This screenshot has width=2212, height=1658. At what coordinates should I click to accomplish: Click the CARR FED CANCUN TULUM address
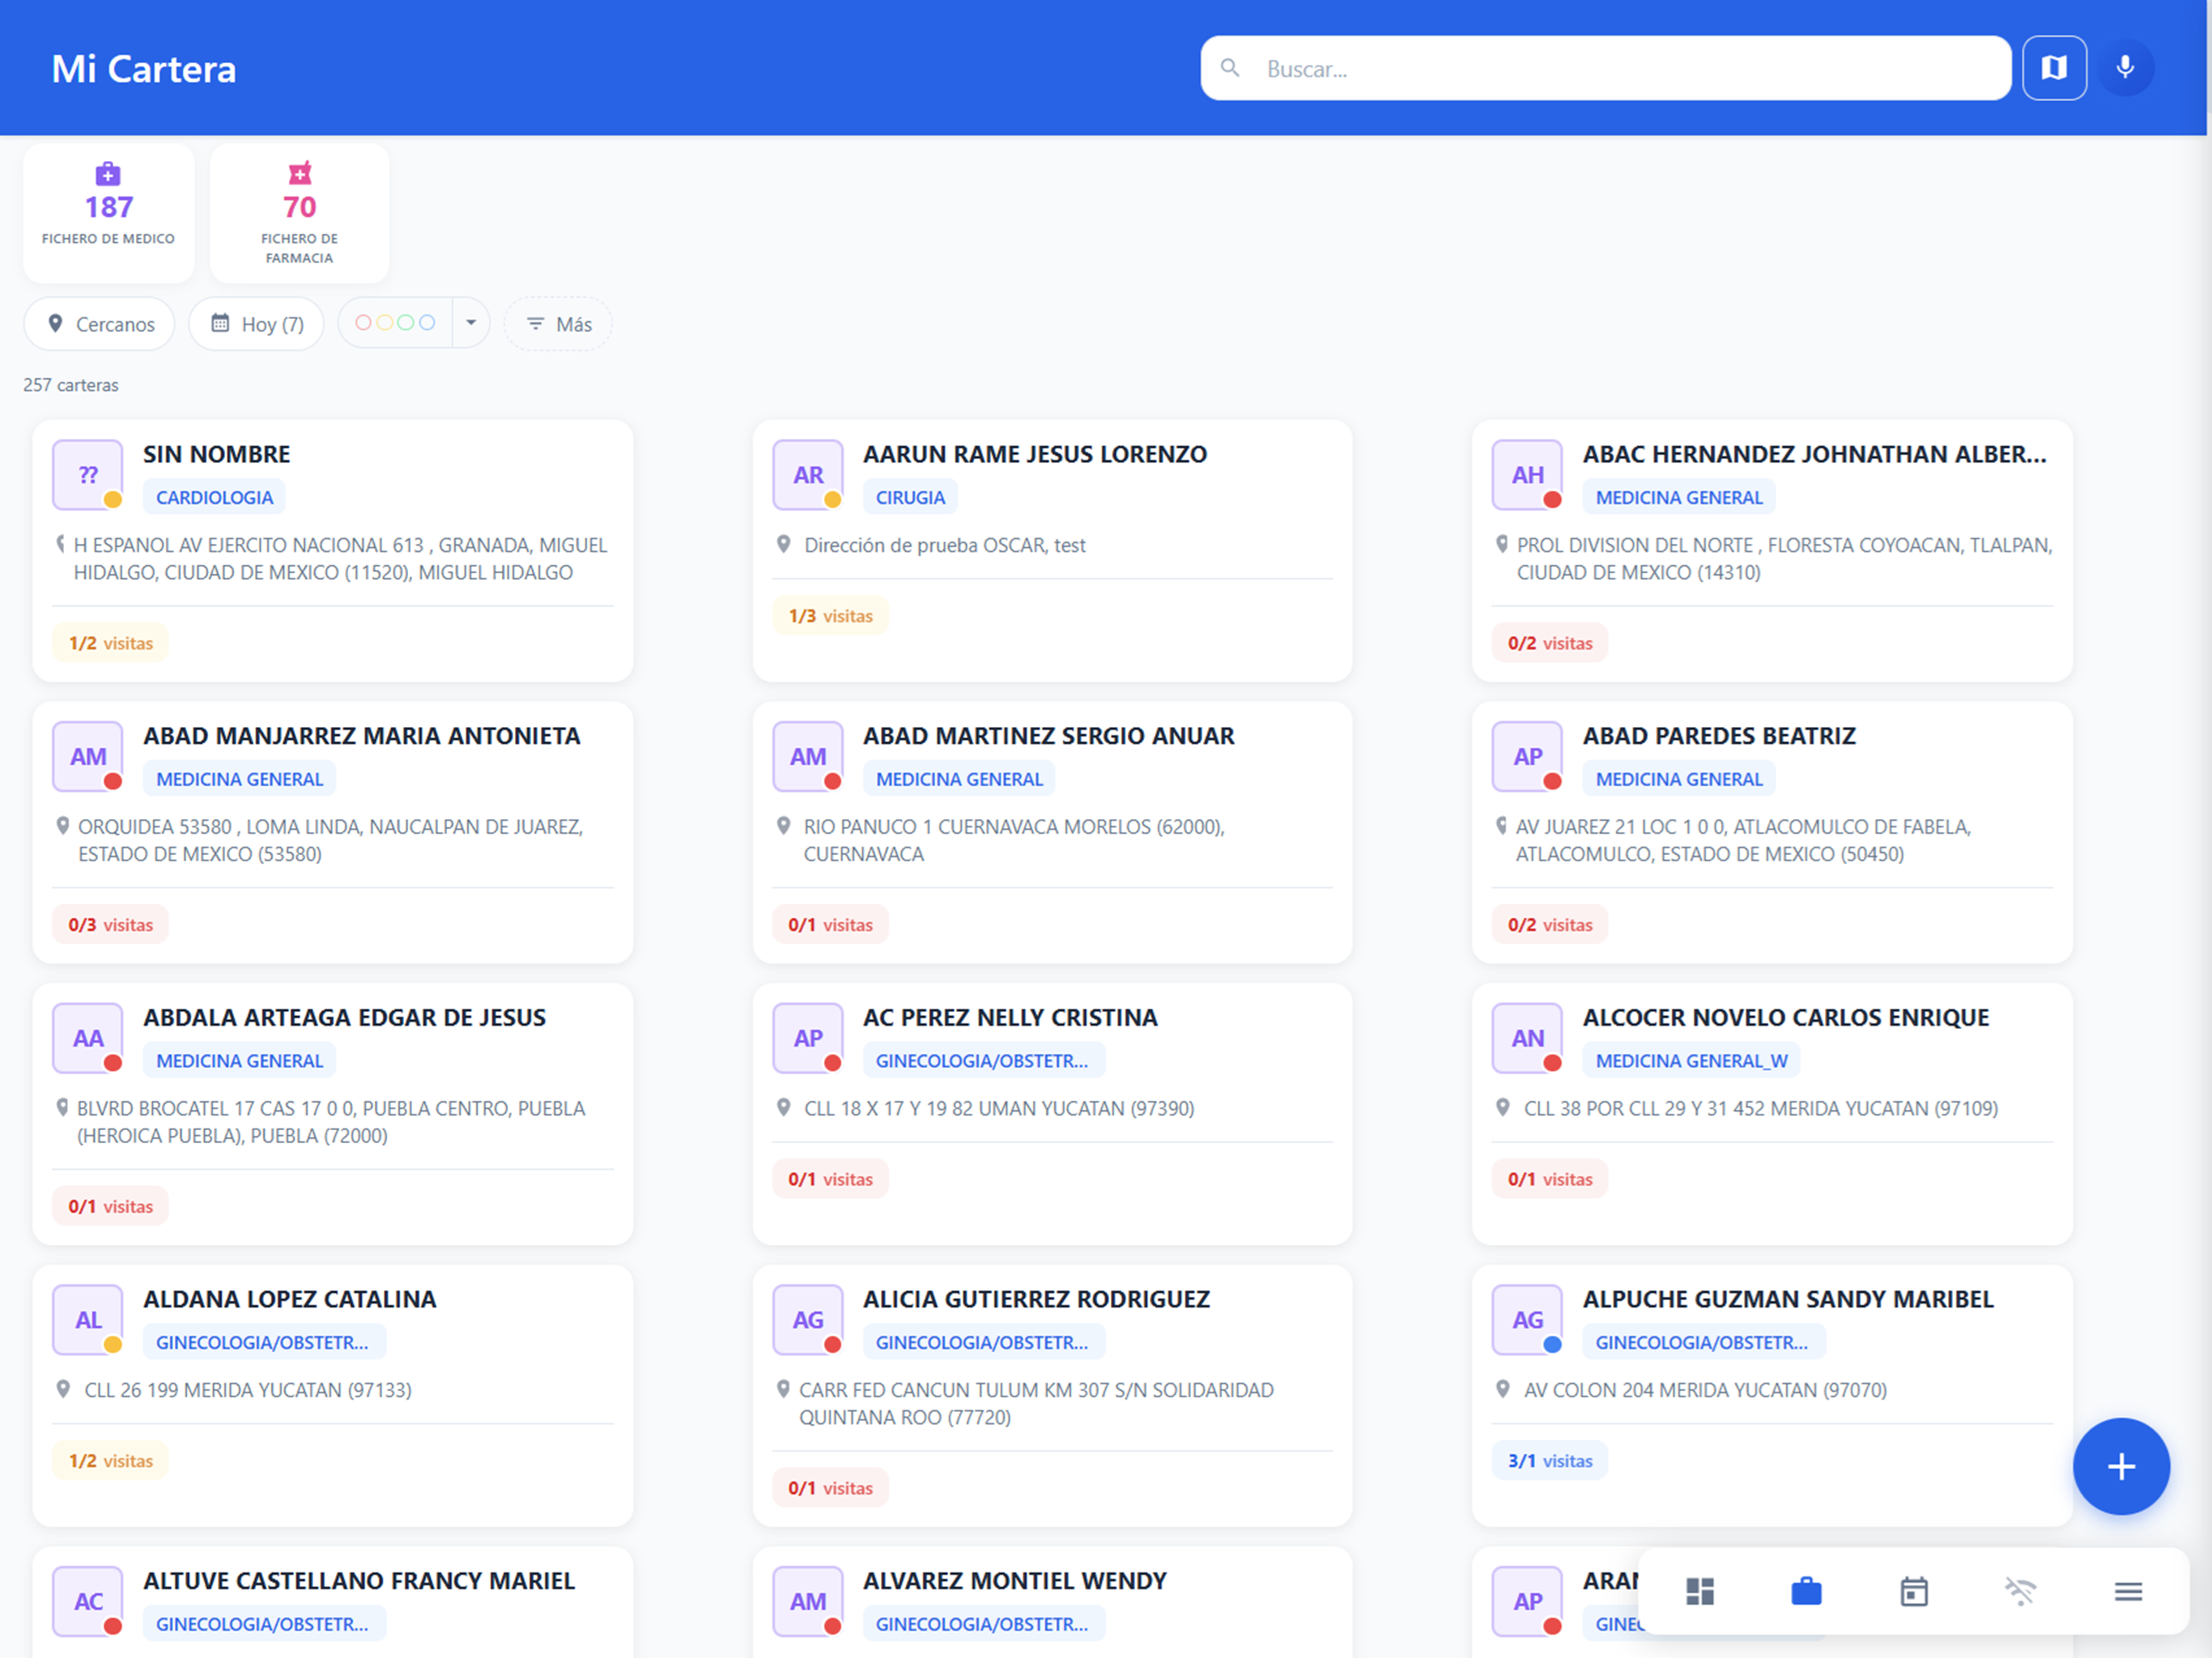[x=1036, y=1403]
